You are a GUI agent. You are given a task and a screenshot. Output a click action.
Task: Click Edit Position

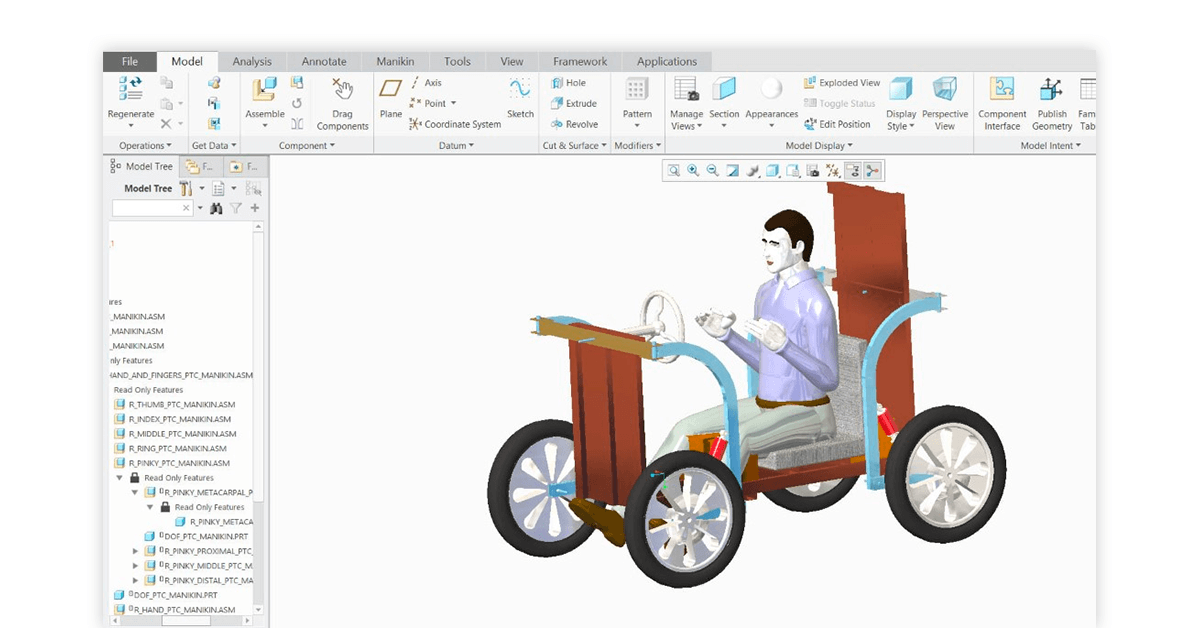tap(837, 124)
